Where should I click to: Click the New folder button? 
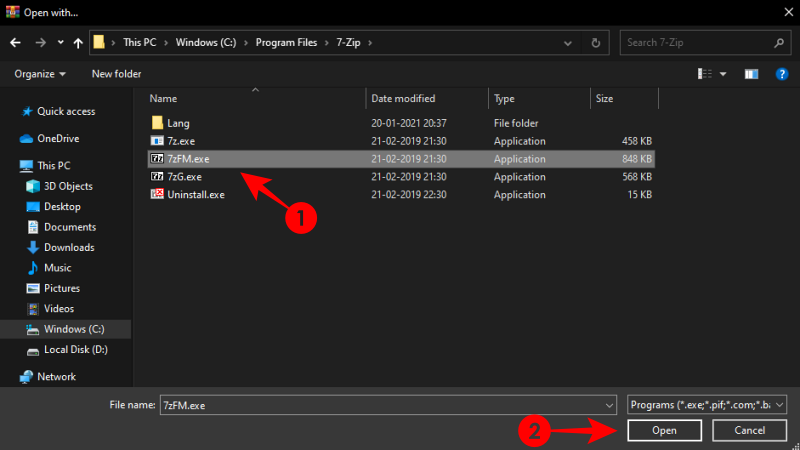tap(116, 74)
